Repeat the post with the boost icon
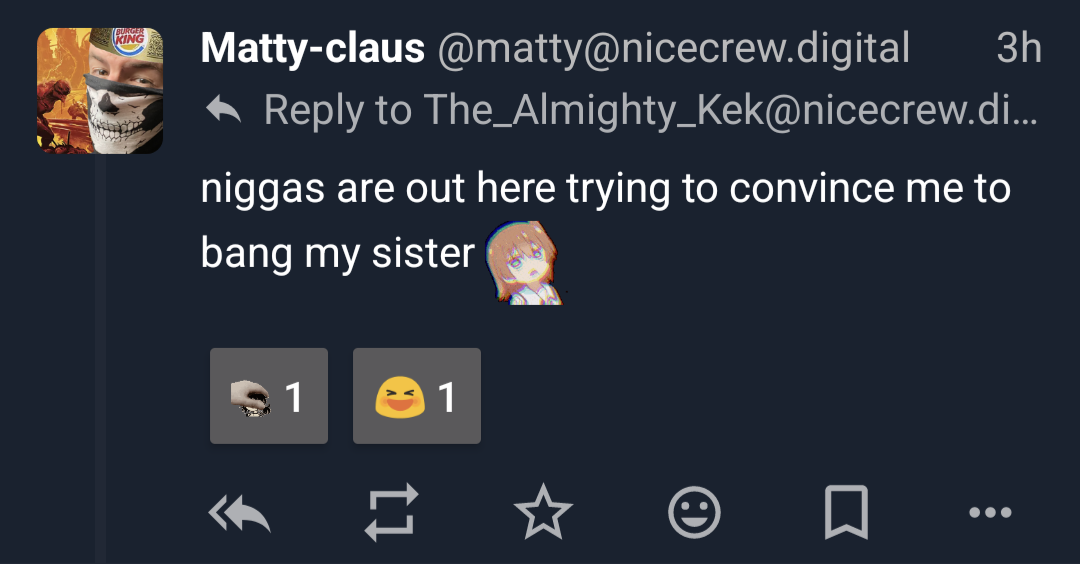The height and width of the screenshot is (564, 1080). (x=390, y=514)
